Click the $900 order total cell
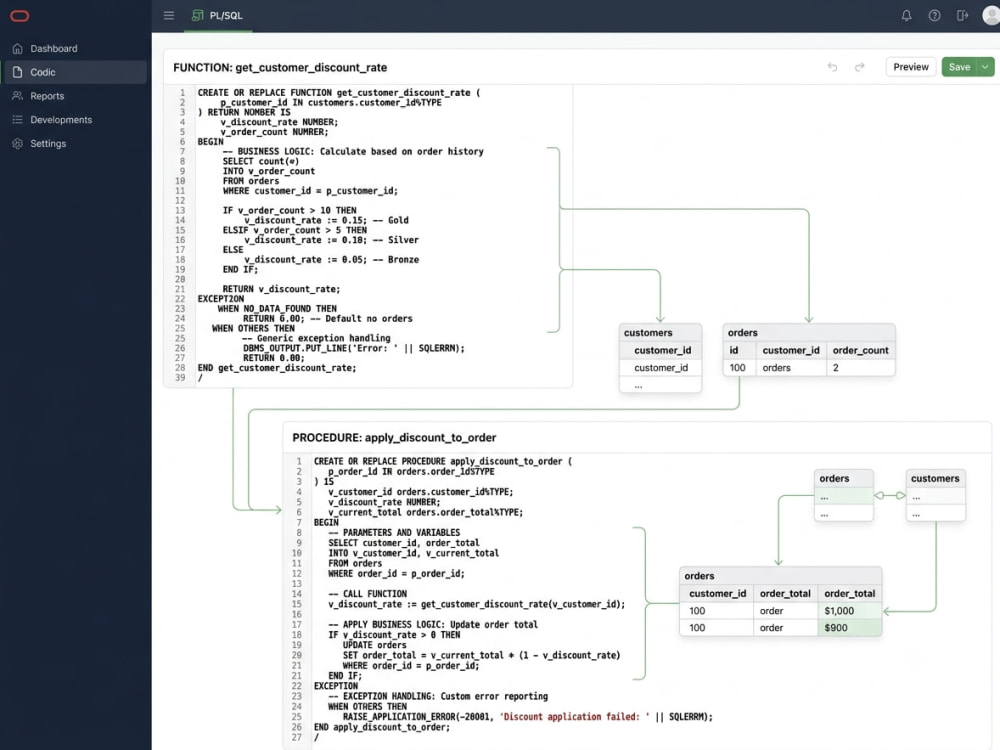Image resolution: width=1000 pixels, height=750 pixels. pyautogui.click(x=849, y=628)
